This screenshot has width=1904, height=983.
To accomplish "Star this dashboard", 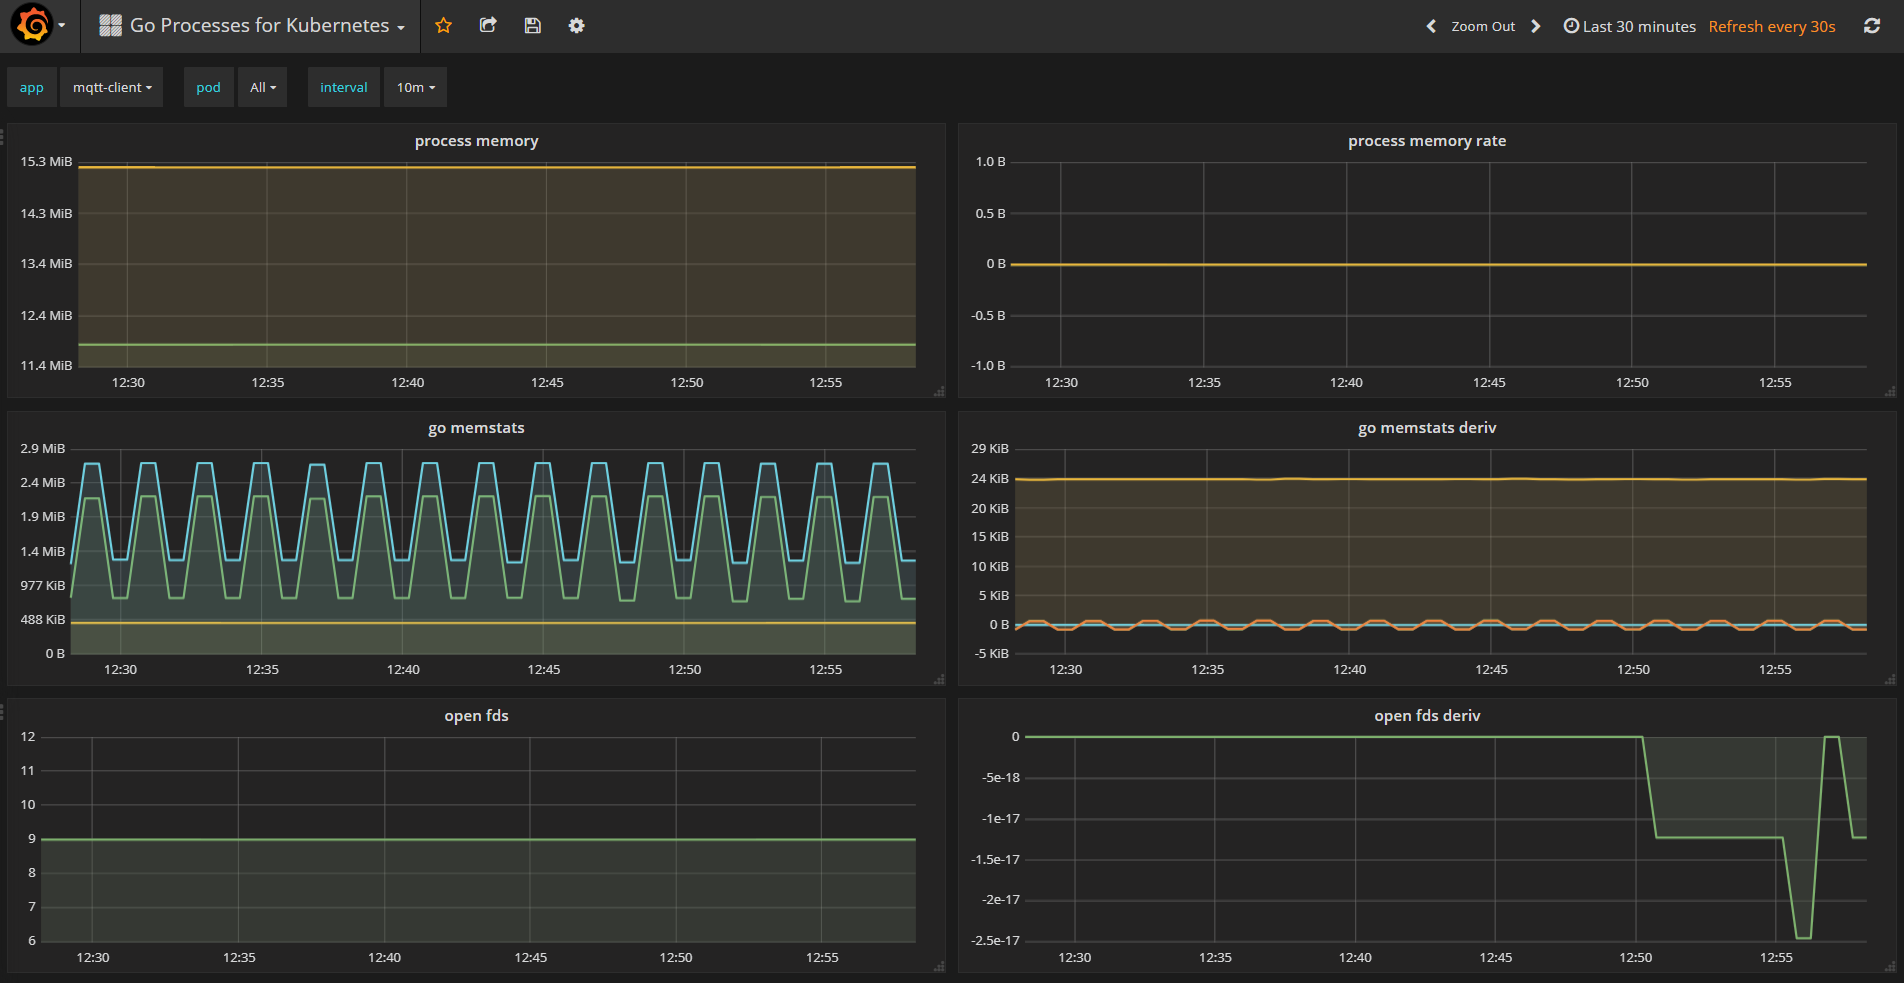I will 443,25.
